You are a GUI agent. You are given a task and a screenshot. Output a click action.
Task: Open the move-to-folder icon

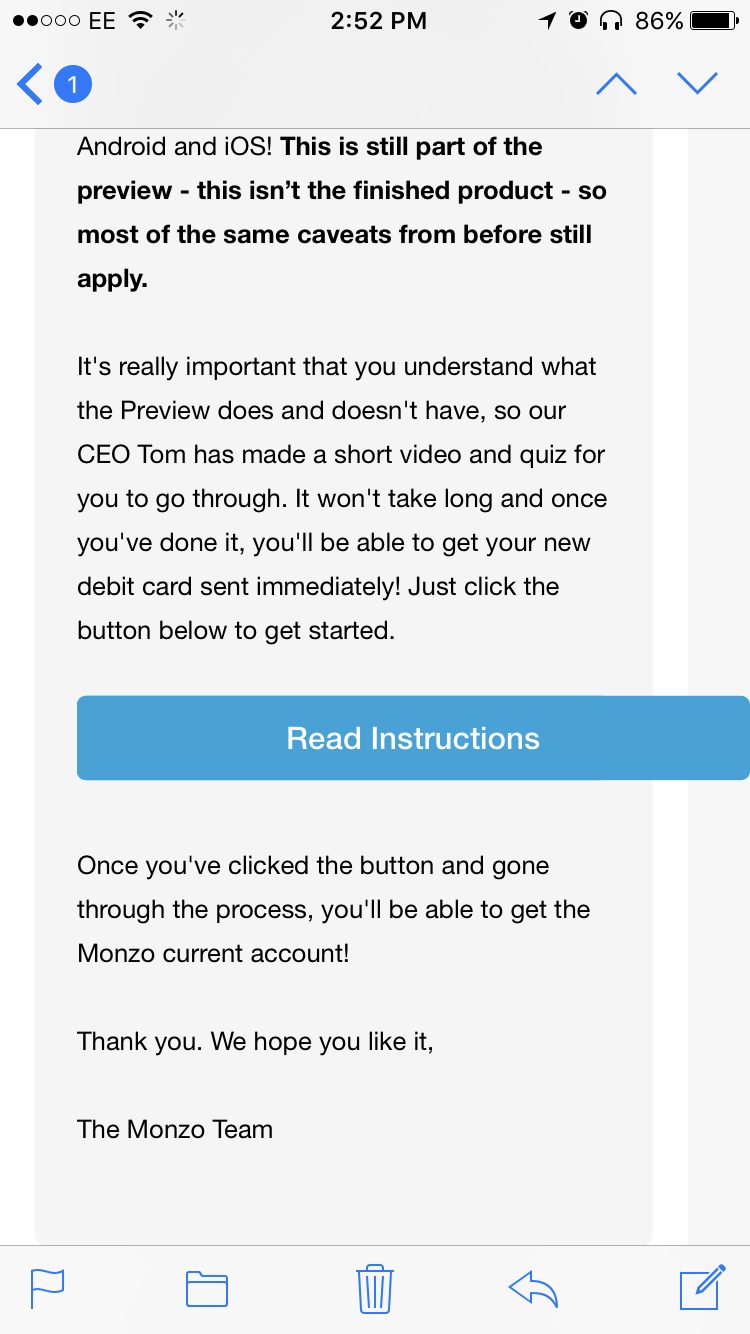207,1288
